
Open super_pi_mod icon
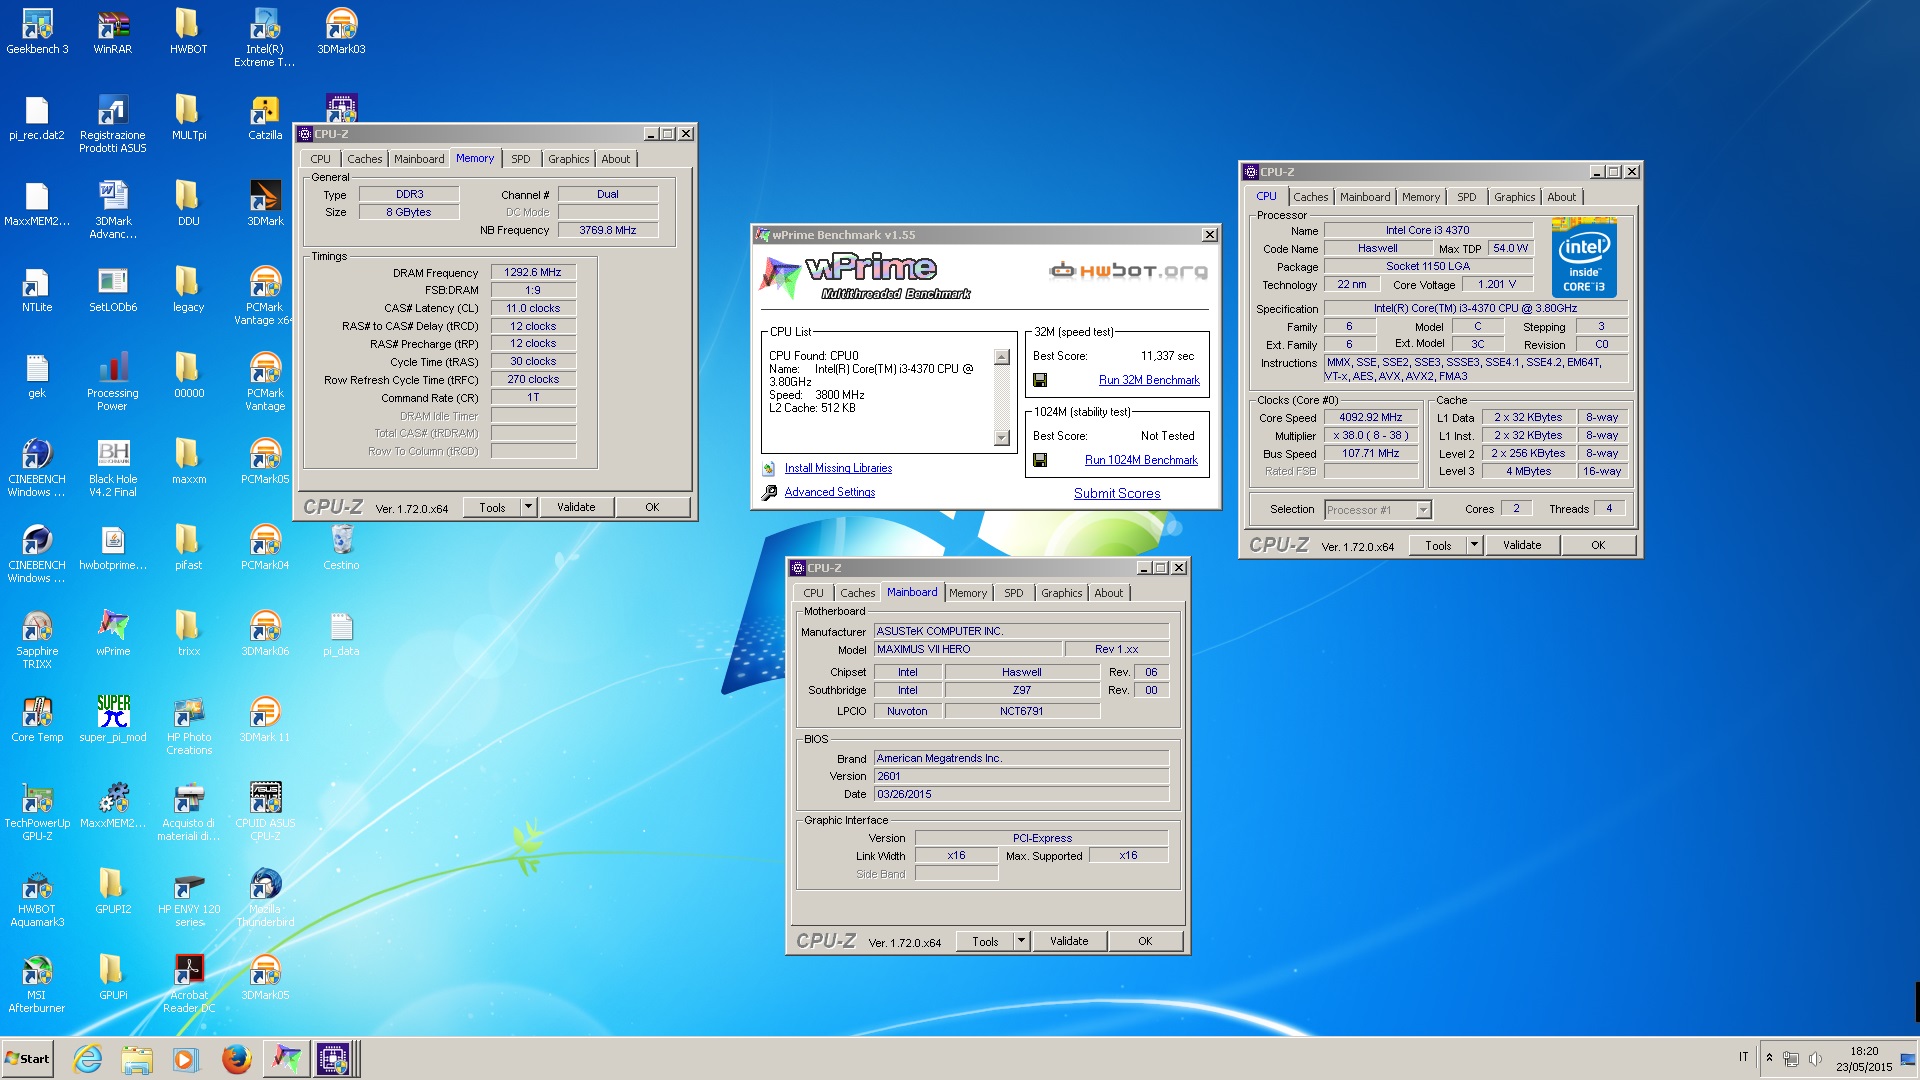point(113,720)
